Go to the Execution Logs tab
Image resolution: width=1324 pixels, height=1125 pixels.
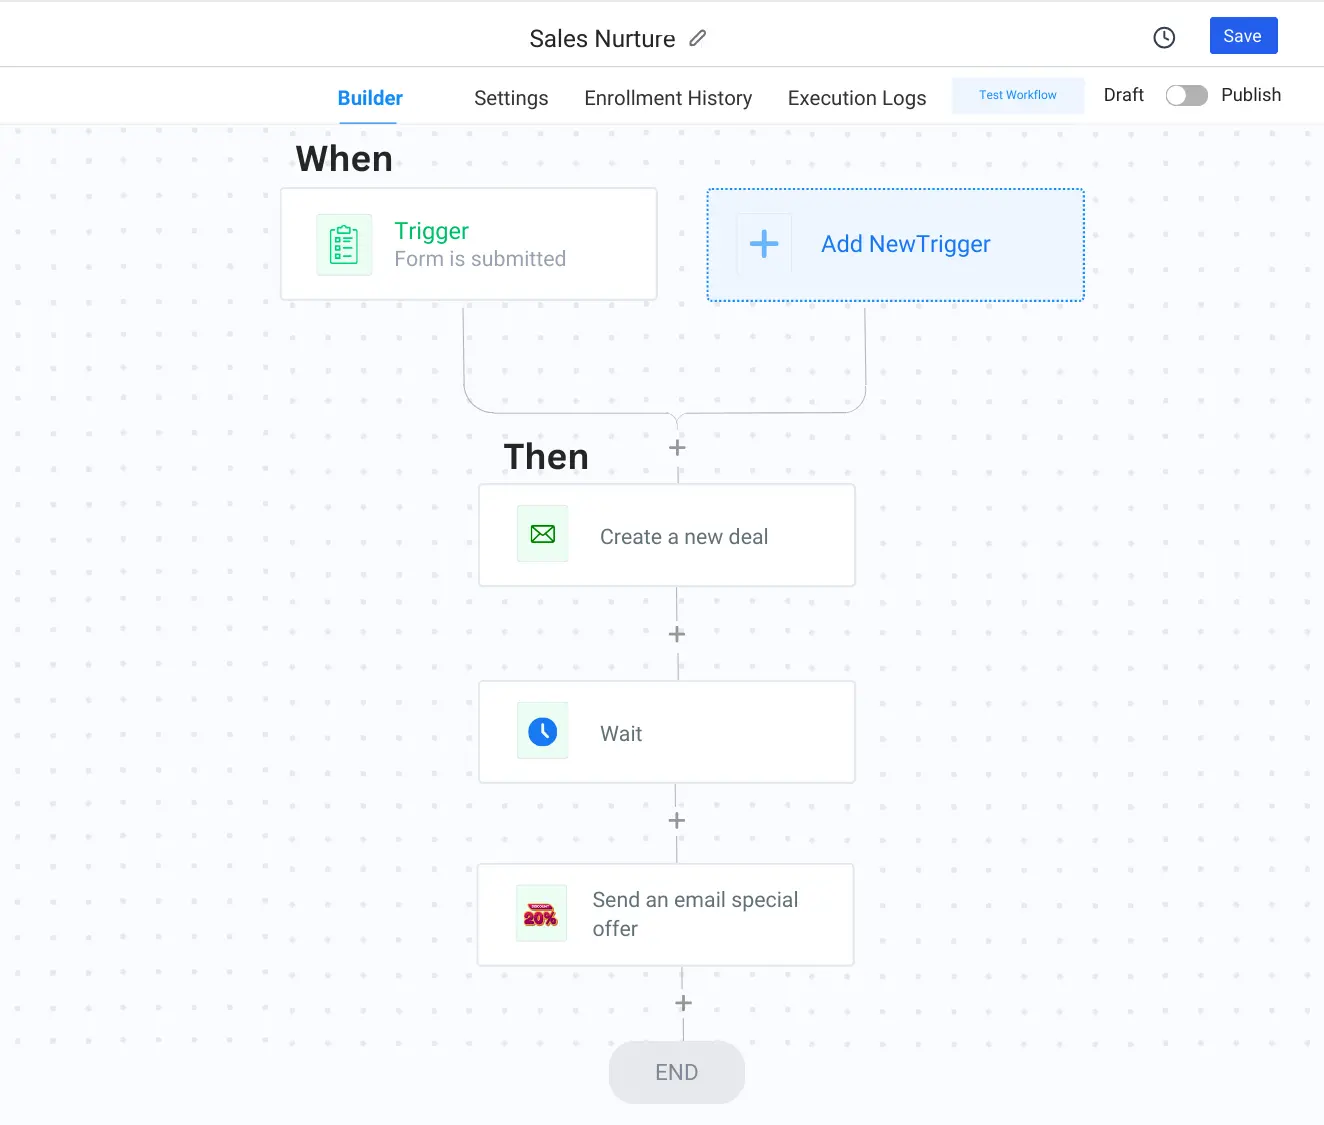(x=857, y=98)
